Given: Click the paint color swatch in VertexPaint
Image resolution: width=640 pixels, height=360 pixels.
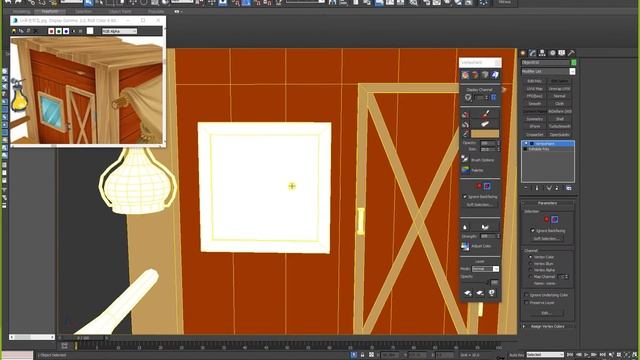Looking at the screenshot, I should click(x=485, y=133).
